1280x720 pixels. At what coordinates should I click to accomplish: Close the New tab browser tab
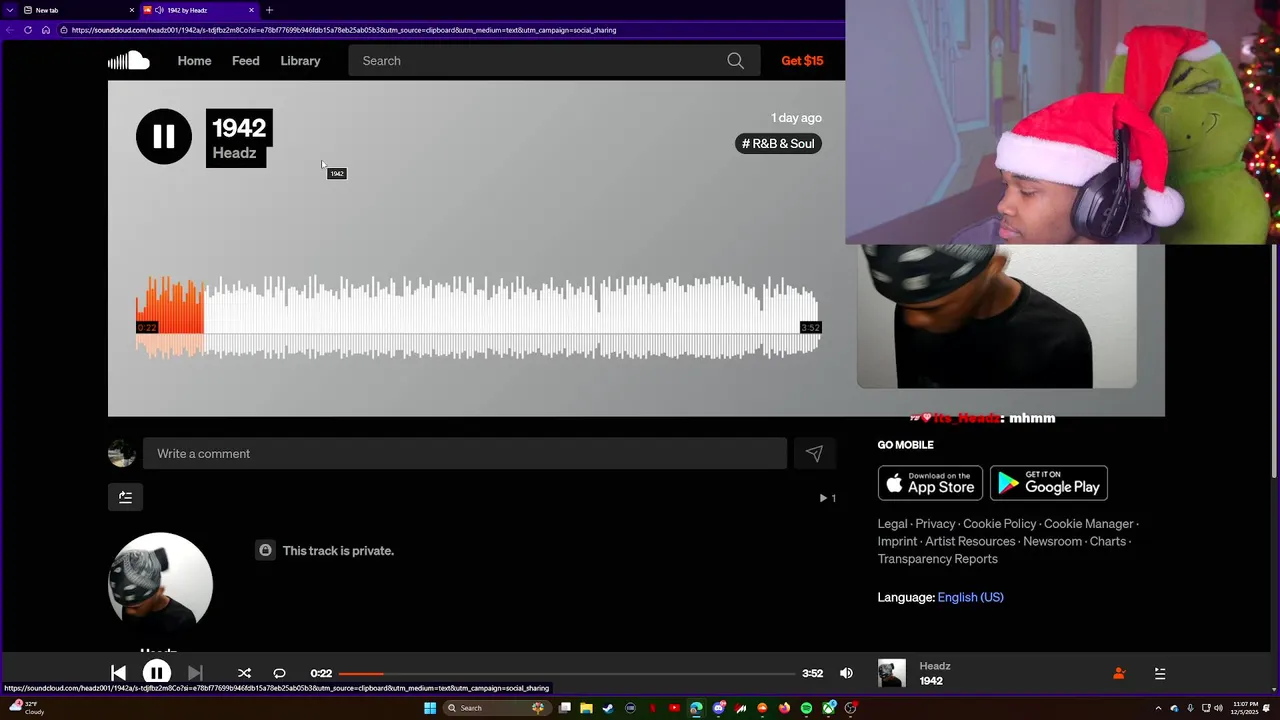coord(132,10)
